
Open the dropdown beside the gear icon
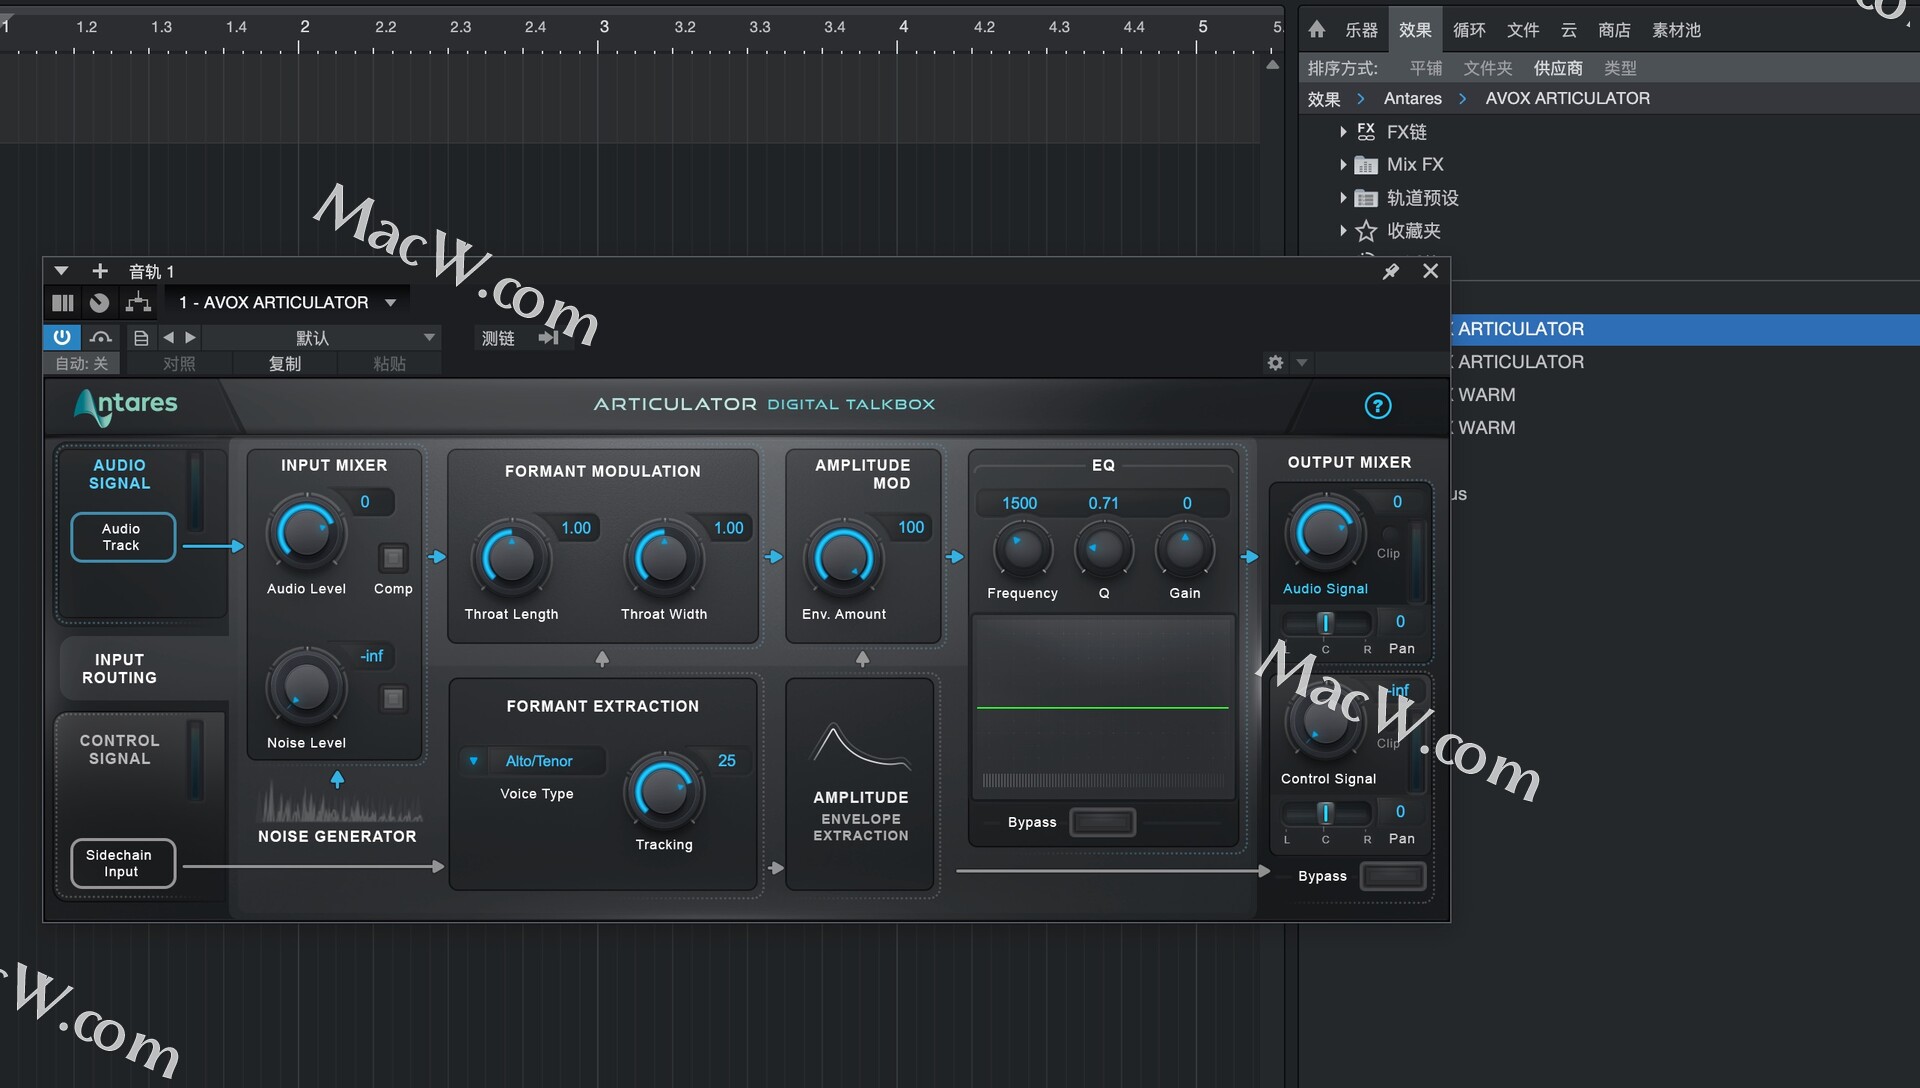(1302, 363)
